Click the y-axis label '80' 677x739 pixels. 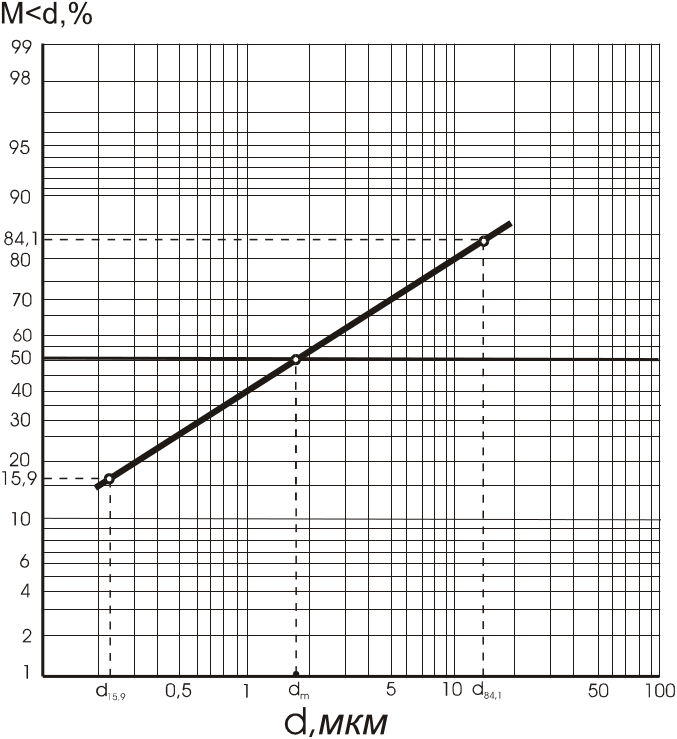(20, 260)
